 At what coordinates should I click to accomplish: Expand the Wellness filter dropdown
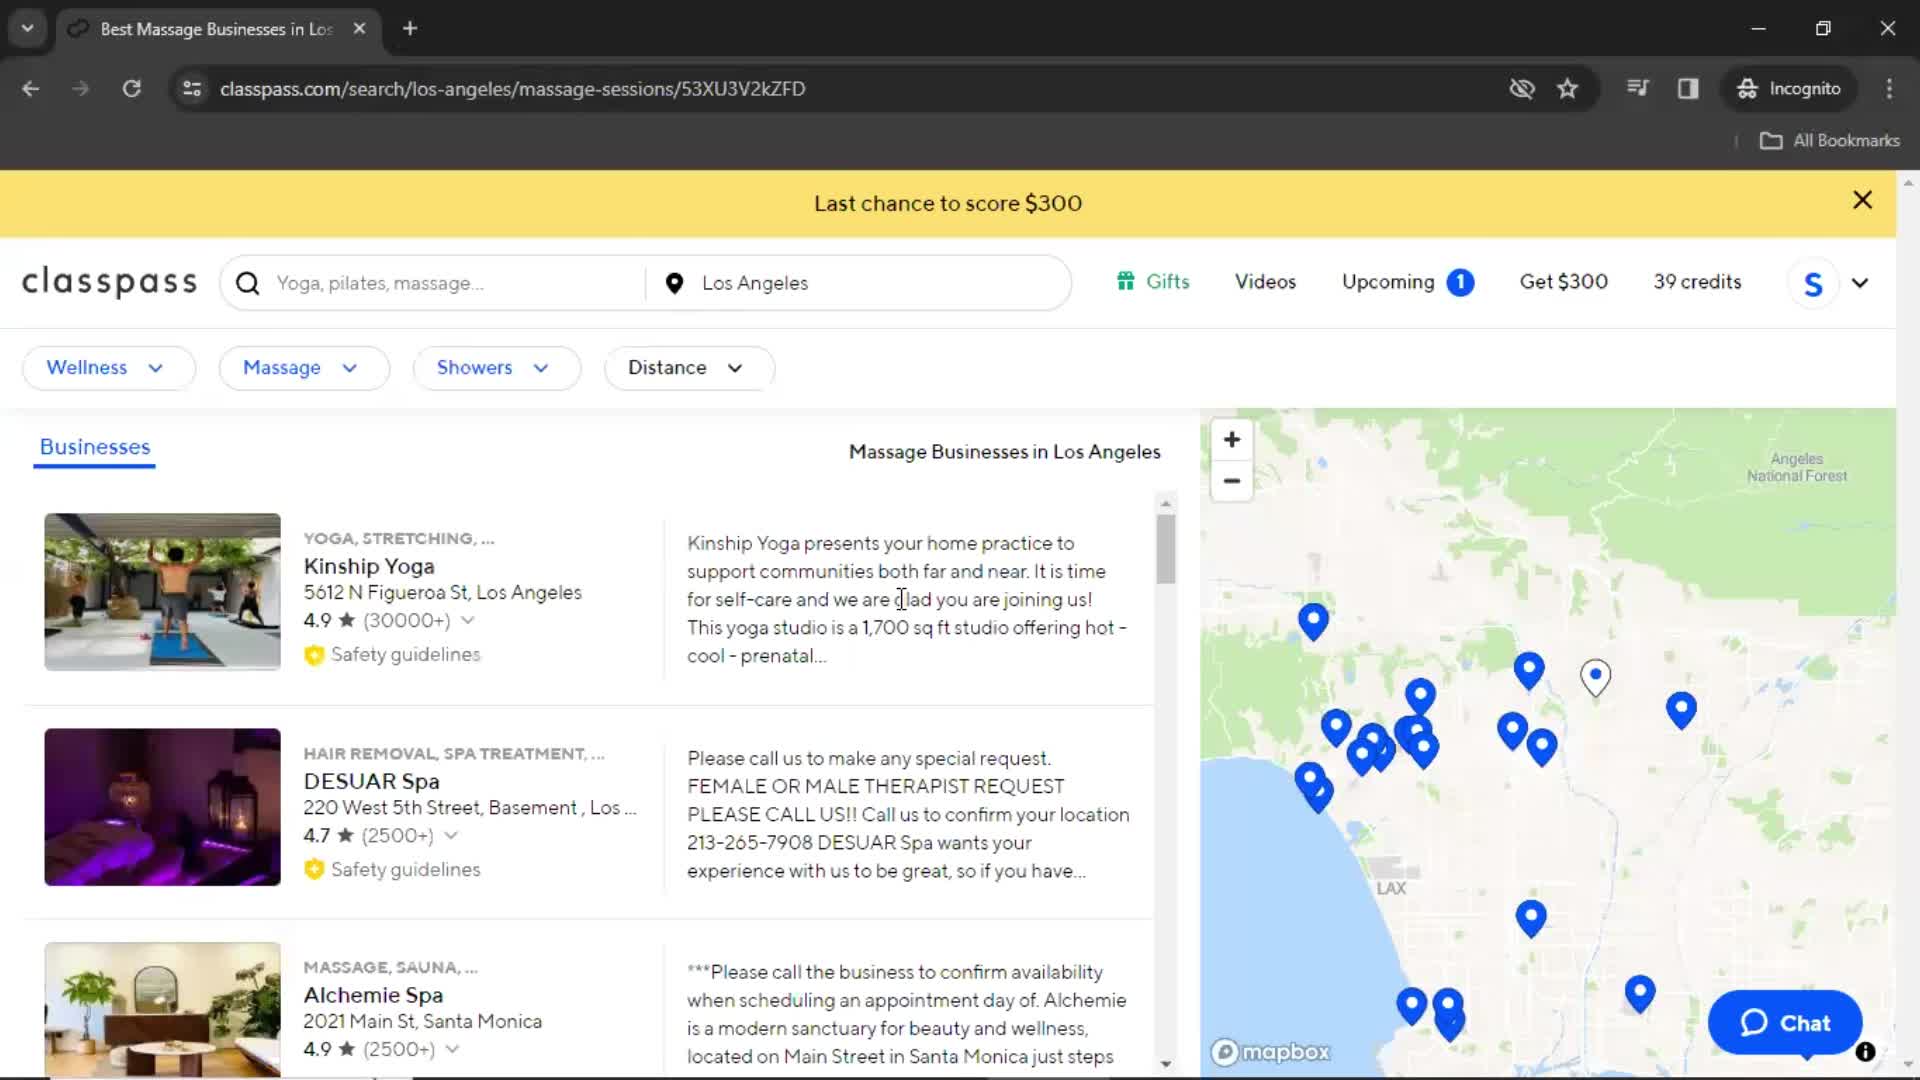(108, 368)
